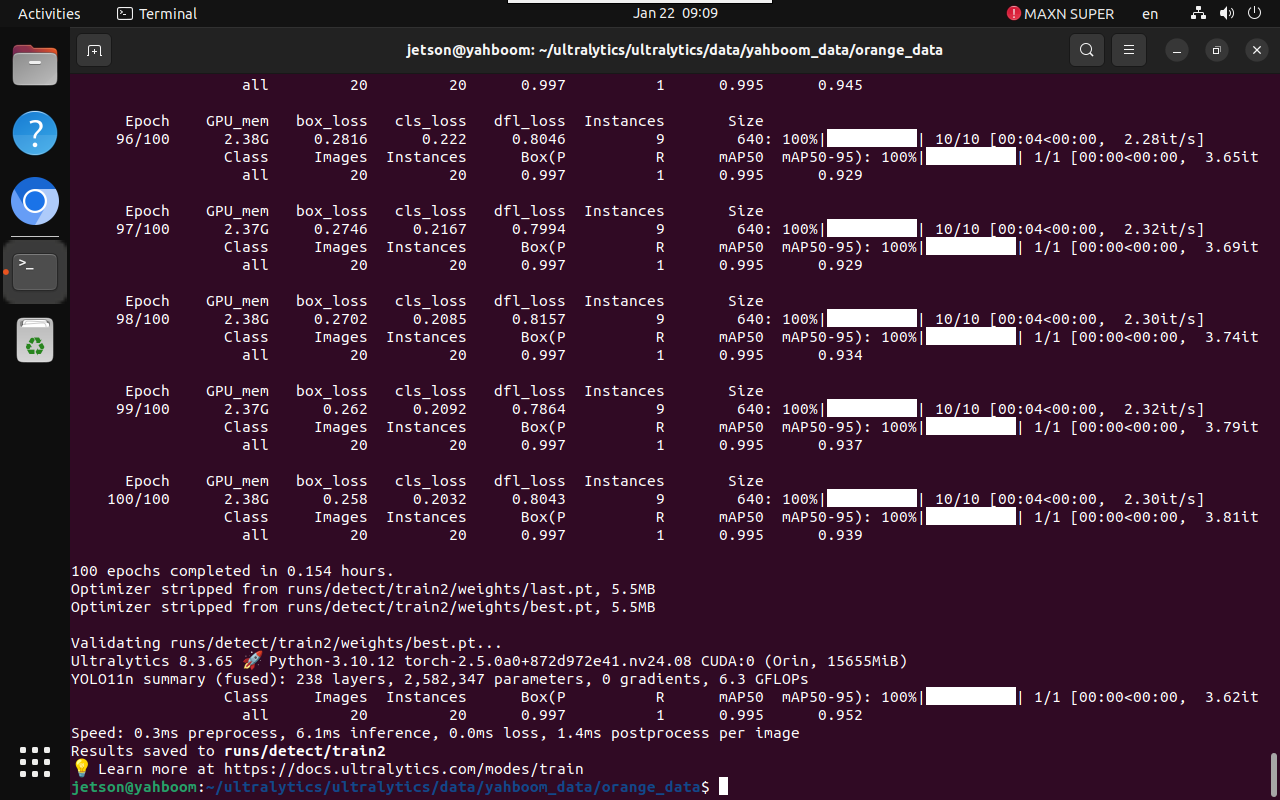This screenshot has width=1280, height=800.
Task: Click the network status icon
Action: click(x=1199, y=14)
